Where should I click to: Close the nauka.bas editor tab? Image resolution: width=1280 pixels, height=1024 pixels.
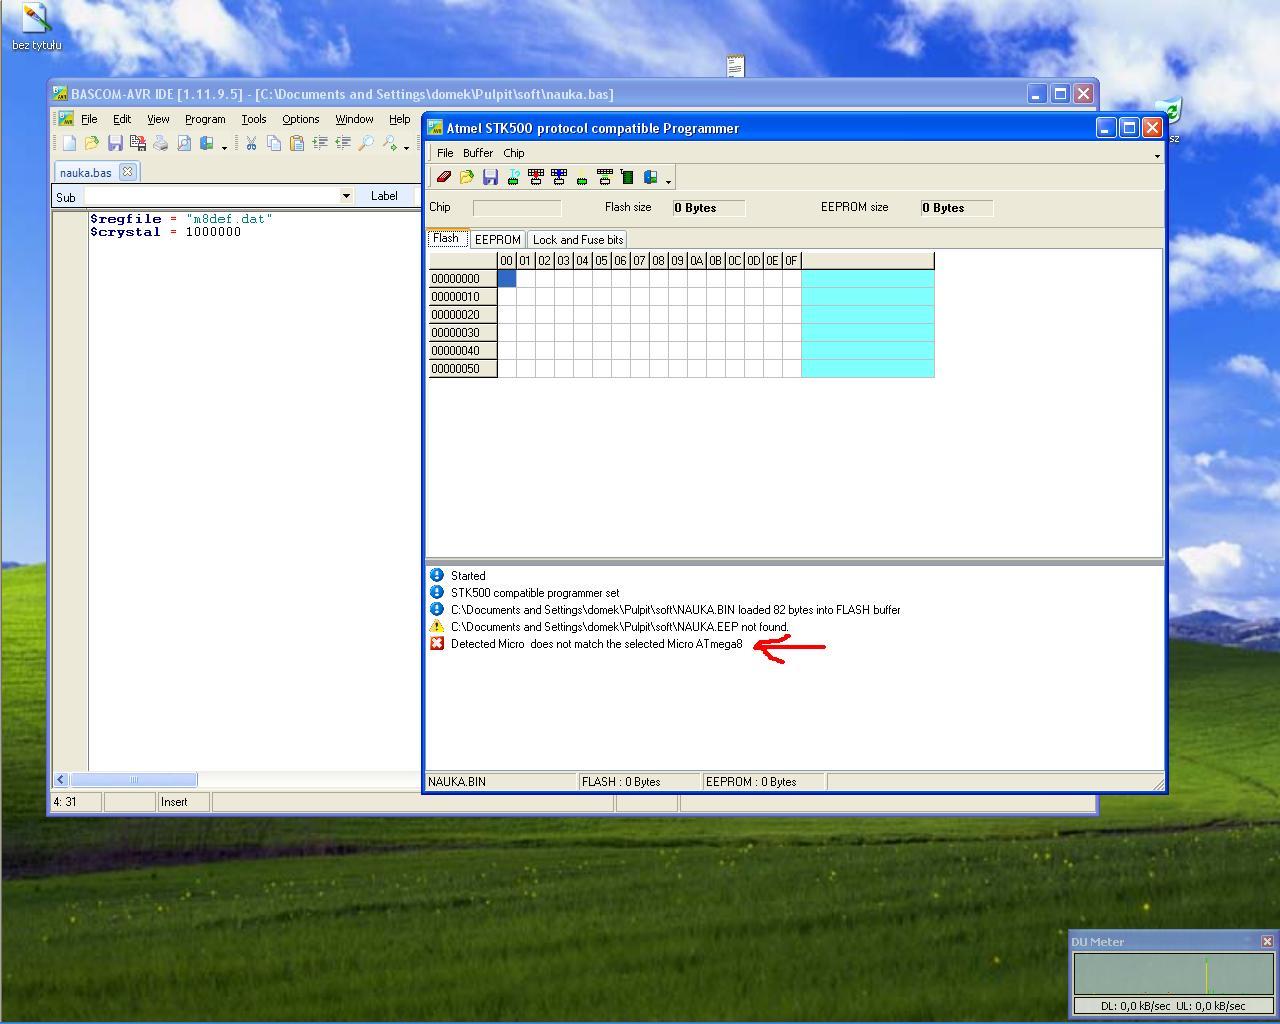(x=127, y=172)
